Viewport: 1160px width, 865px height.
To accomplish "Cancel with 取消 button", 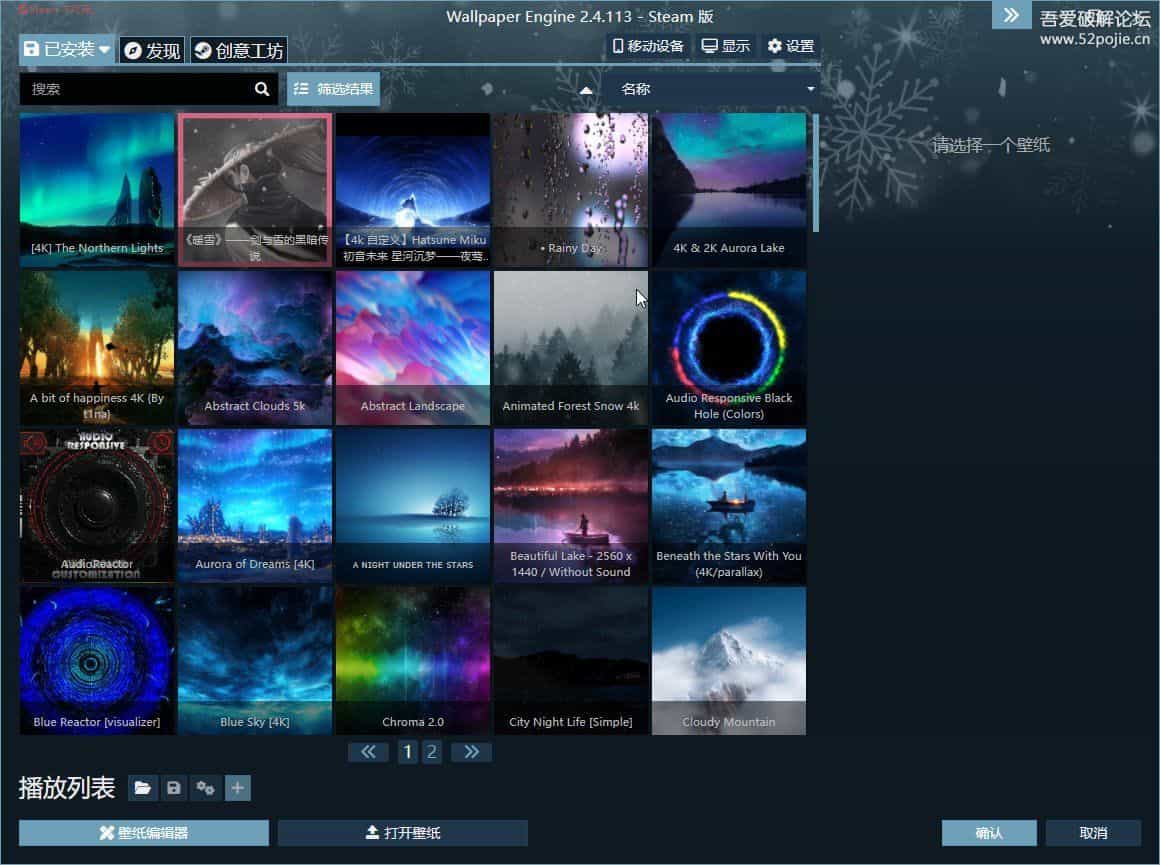I will [x=1093, y=832].
